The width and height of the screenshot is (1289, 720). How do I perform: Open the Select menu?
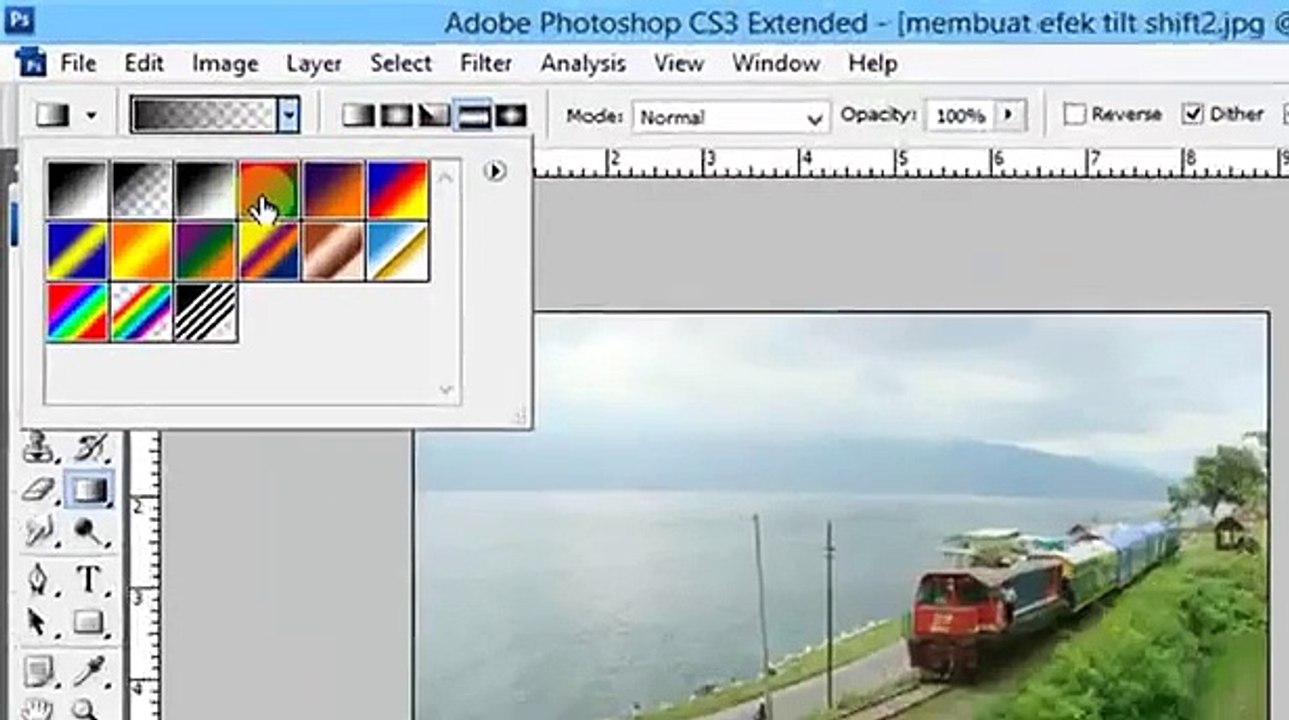(401, 64)
